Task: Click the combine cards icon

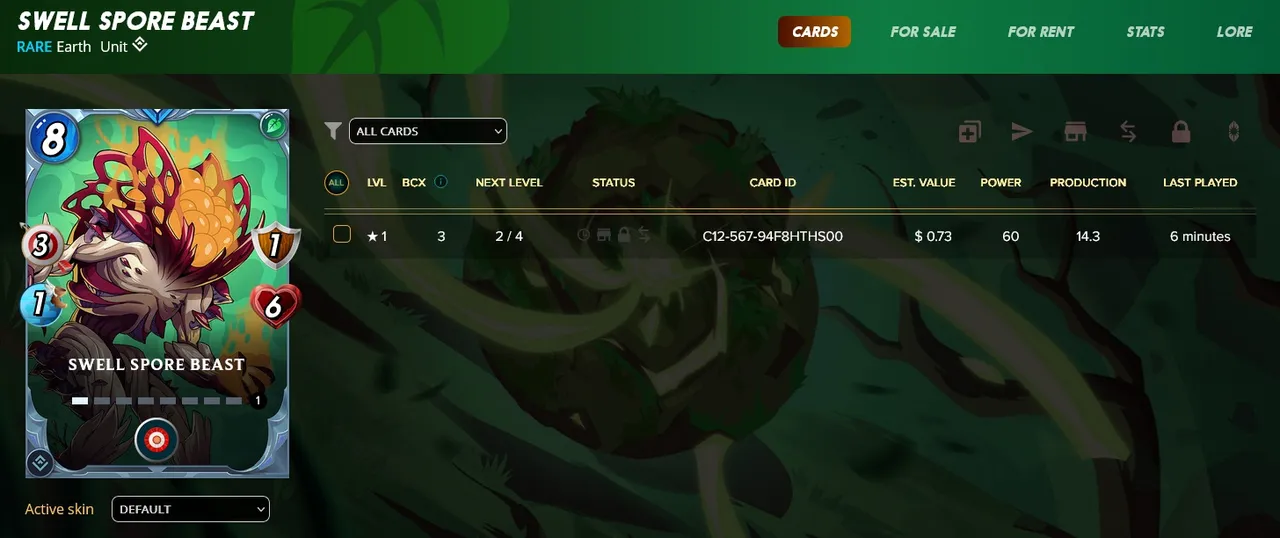Action: click(x=969, y=131)
